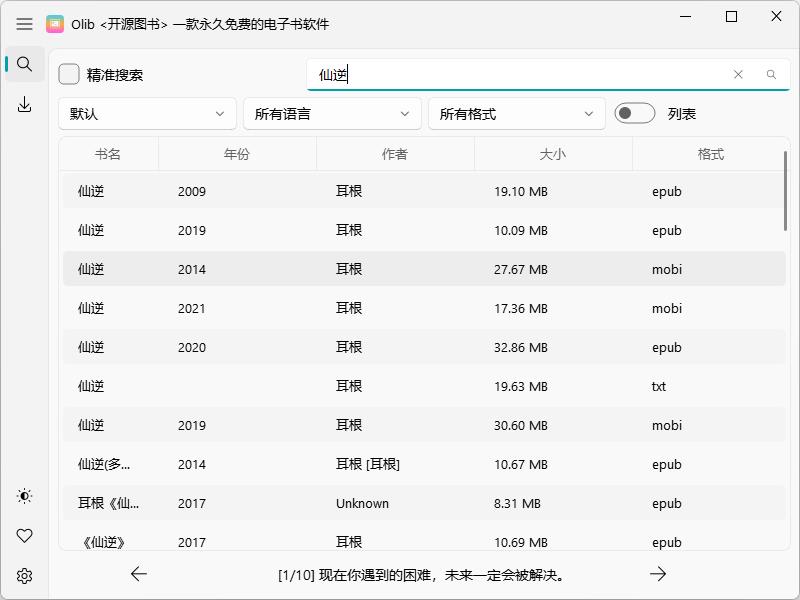This screenshot has width=800, height=600.
Task: Toggle the 列表 list view switch
Action: click(x=635, y=114)
